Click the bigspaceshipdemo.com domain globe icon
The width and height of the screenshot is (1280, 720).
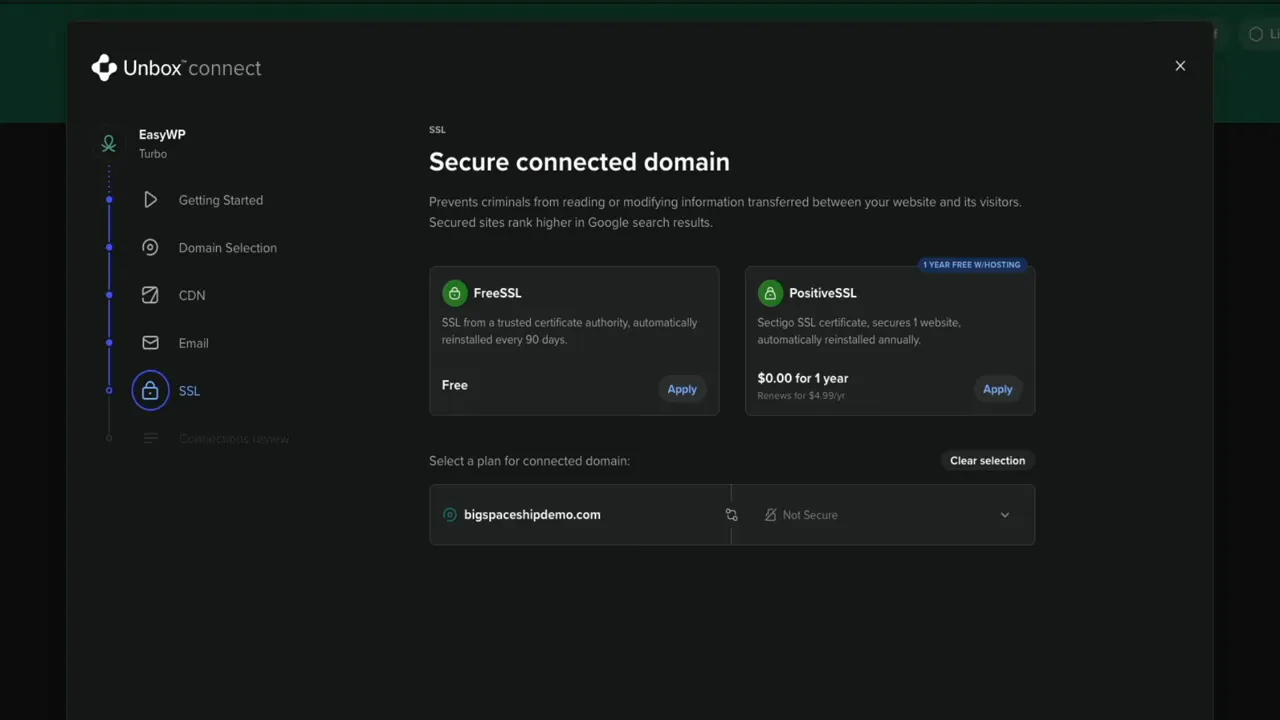450,515
